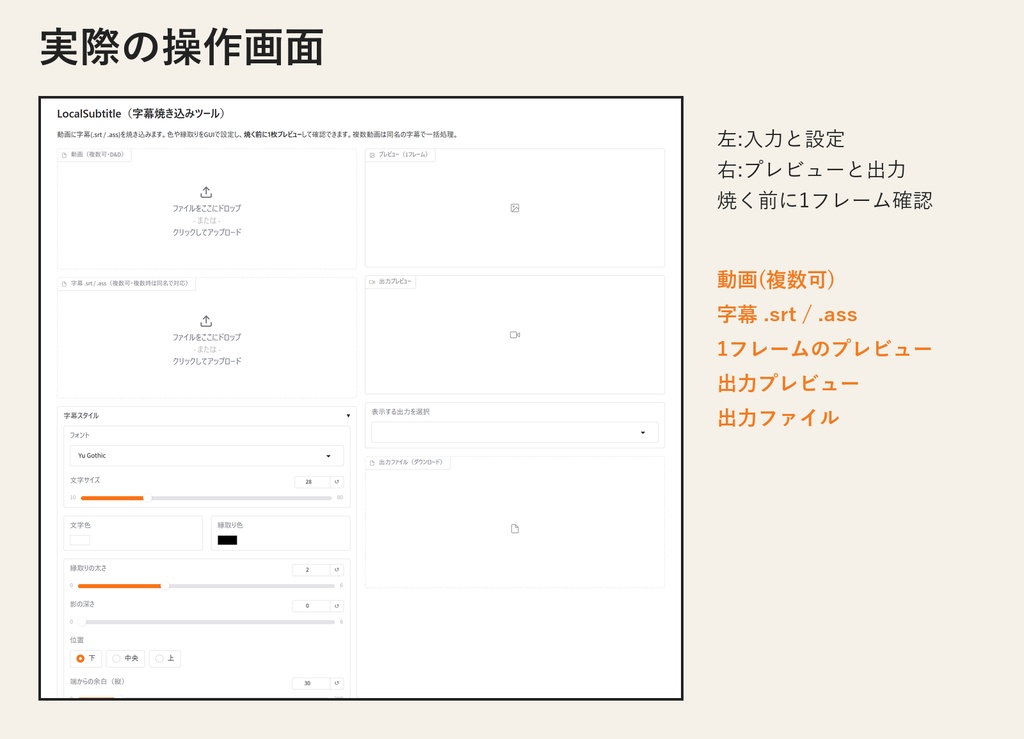
Task: Click クリックしてアップロード in video upload area
Action: (x=207, y=232)
